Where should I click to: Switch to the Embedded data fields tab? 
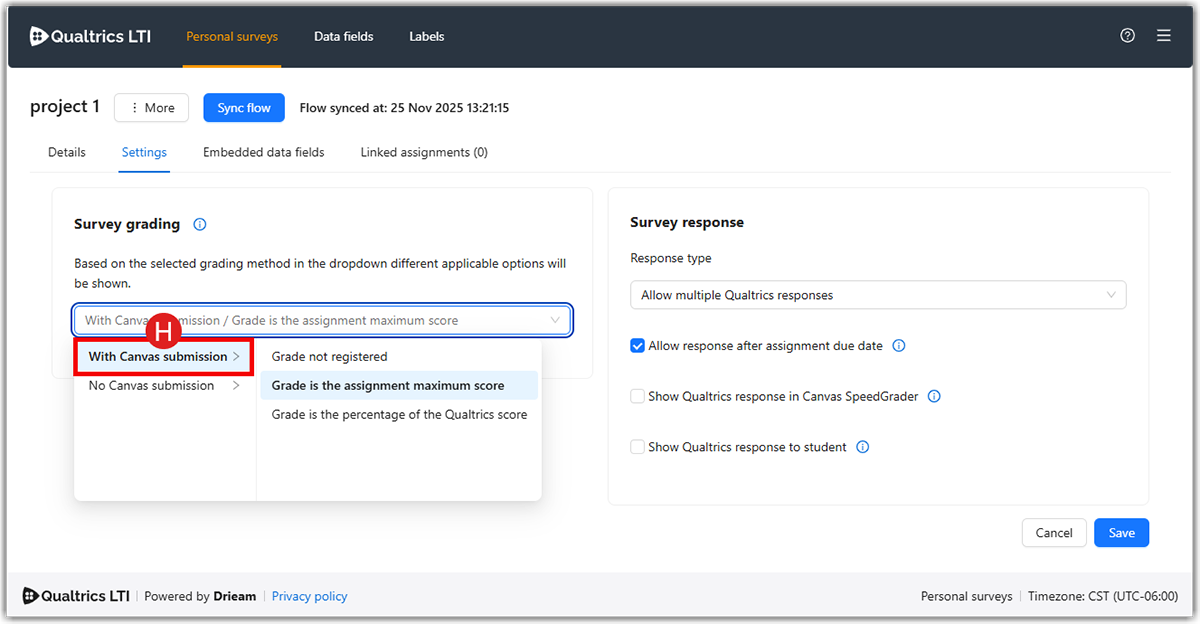pyautogui.click(x=263, y=153)
